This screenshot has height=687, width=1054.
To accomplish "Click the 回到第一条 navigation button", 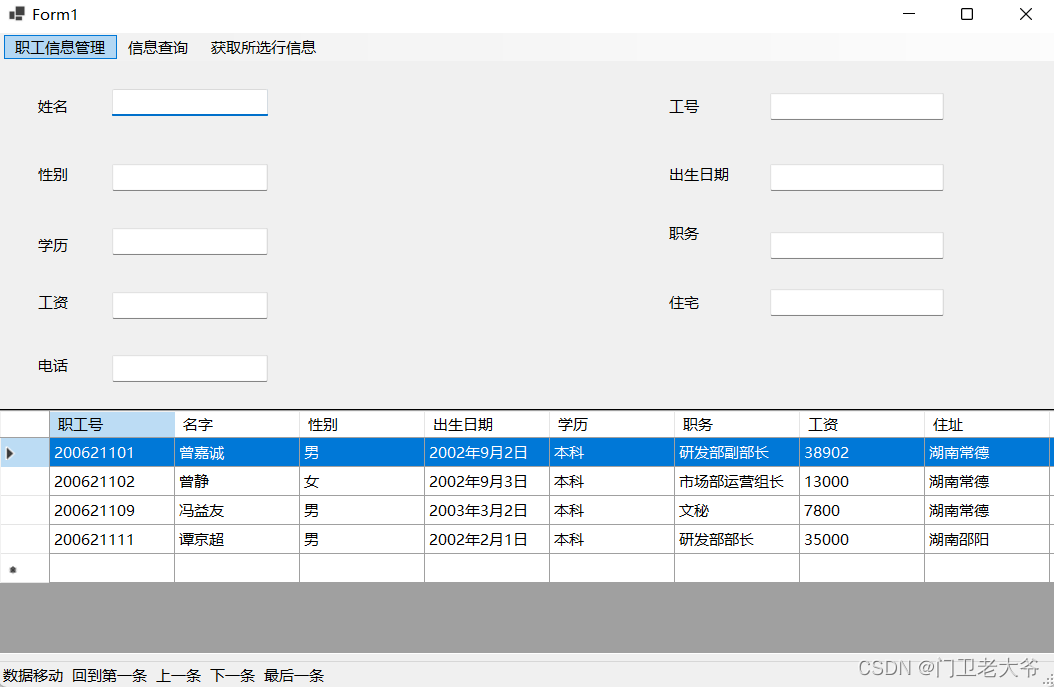I will click(x=109, y=676).
